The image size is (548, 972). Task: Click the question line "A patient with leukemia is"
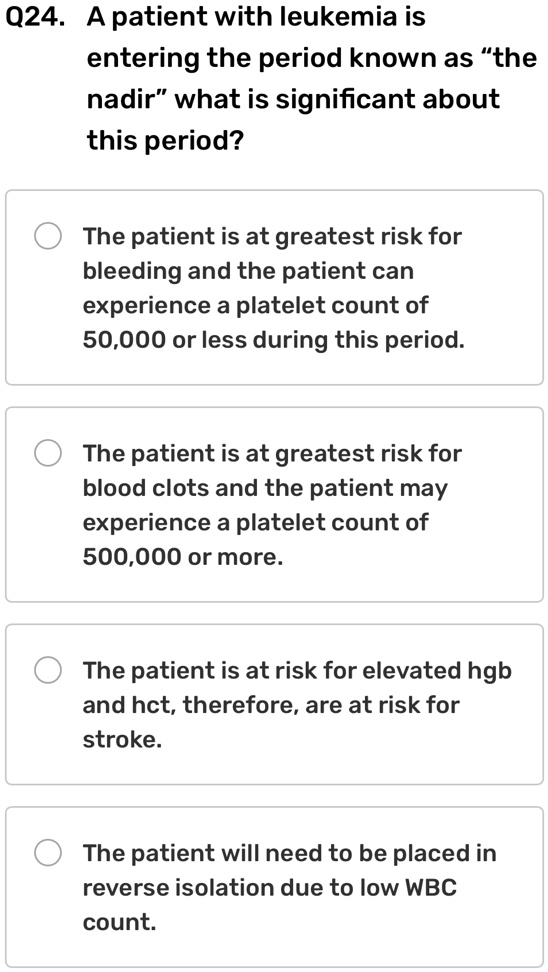pos(256,17)
